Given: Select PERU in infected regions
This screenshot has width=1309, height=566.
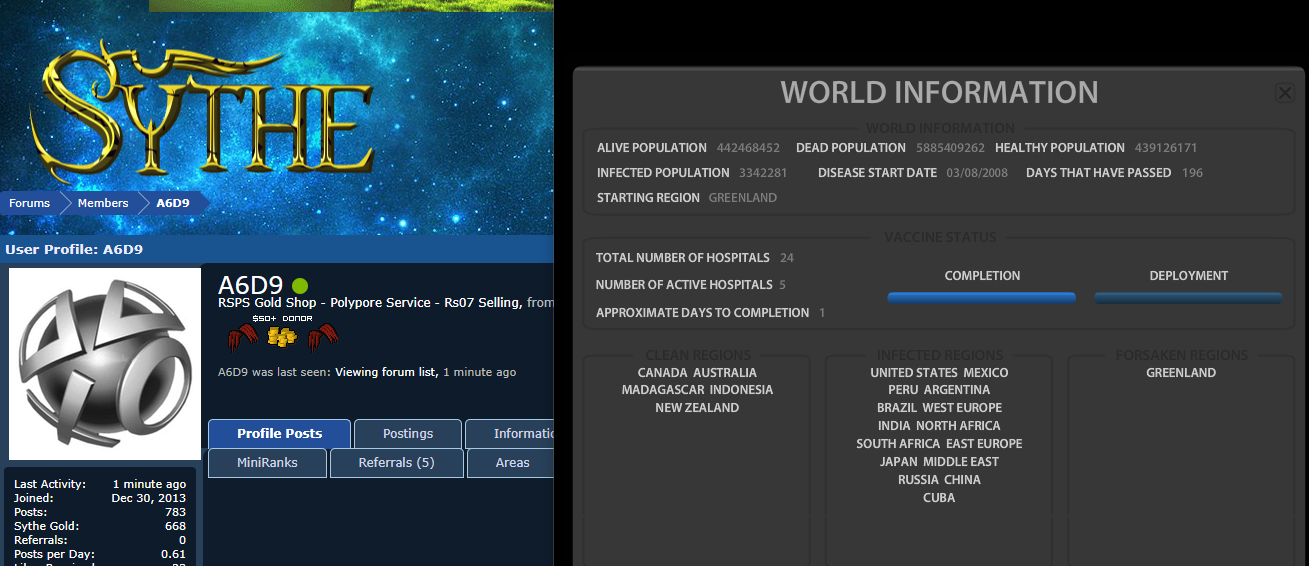Looking at the screenshot, I should click(x=903, y=390).
